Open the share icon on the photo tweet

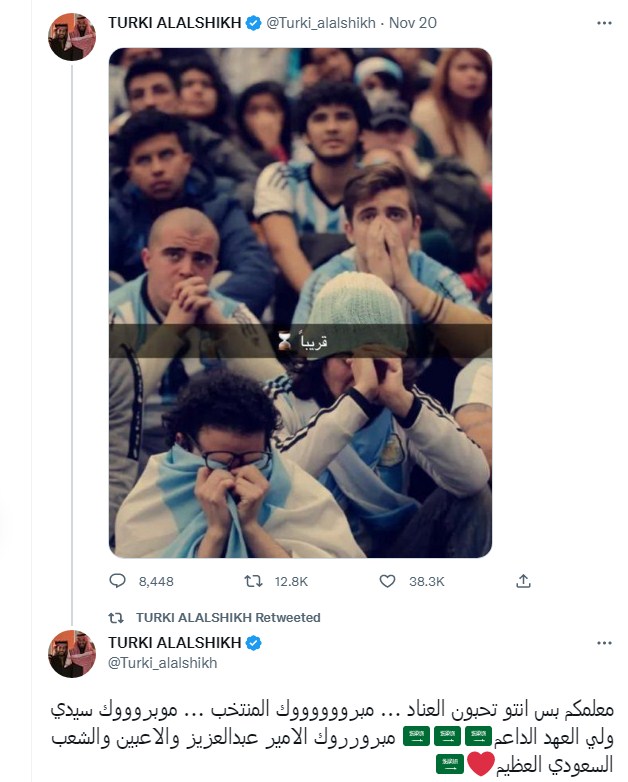pos(524,581)
